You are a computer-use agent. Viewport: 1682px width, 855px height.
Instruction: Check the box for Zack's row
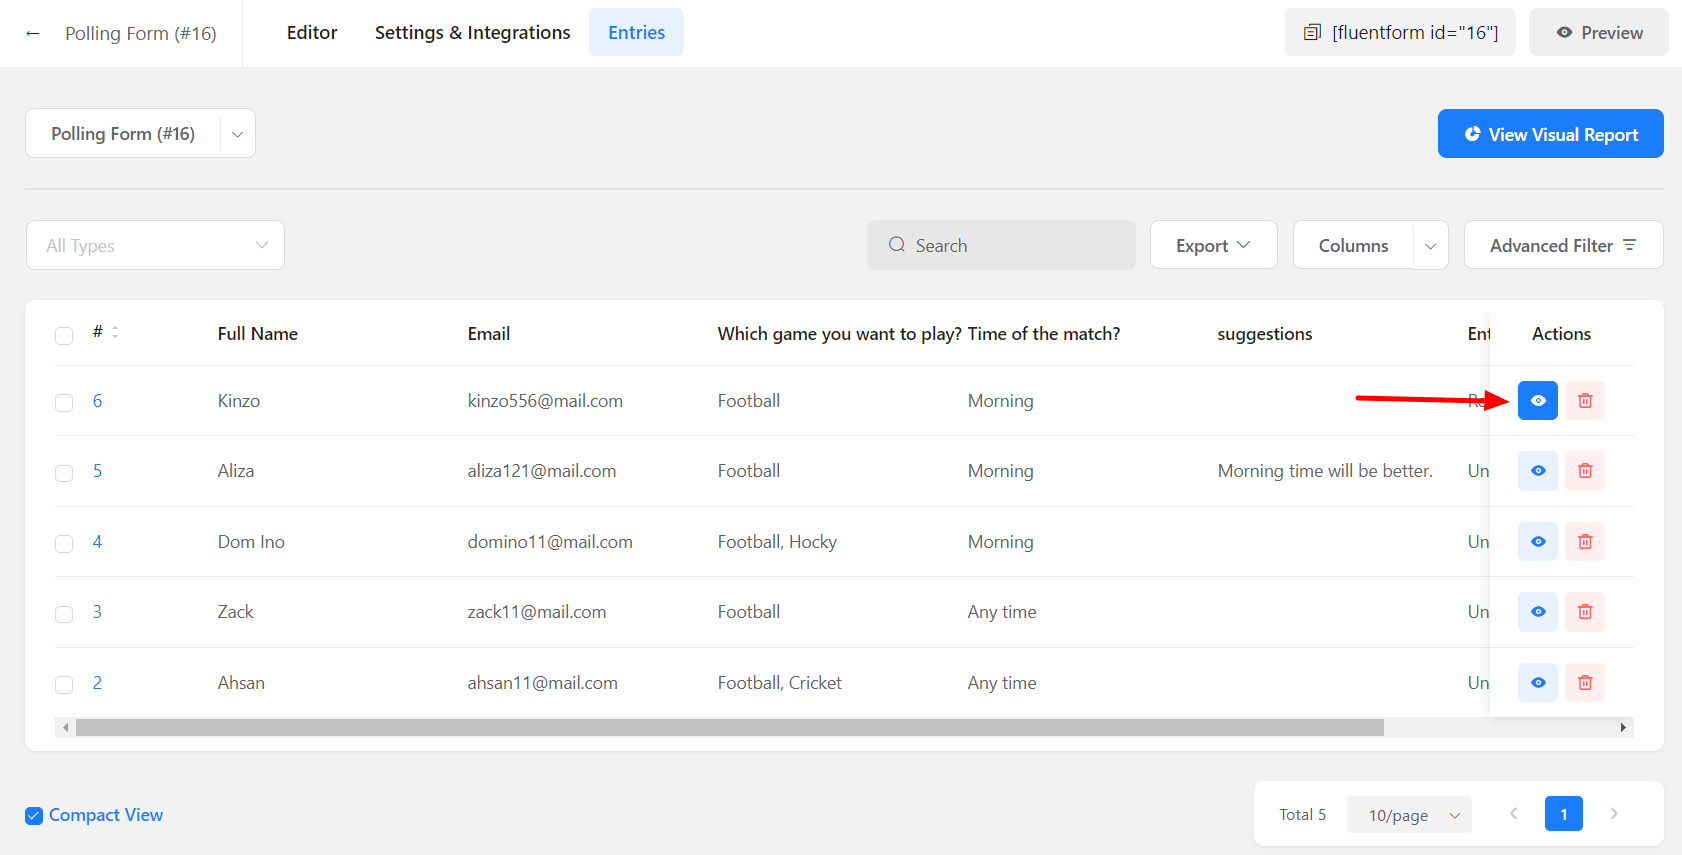(64, 614)
